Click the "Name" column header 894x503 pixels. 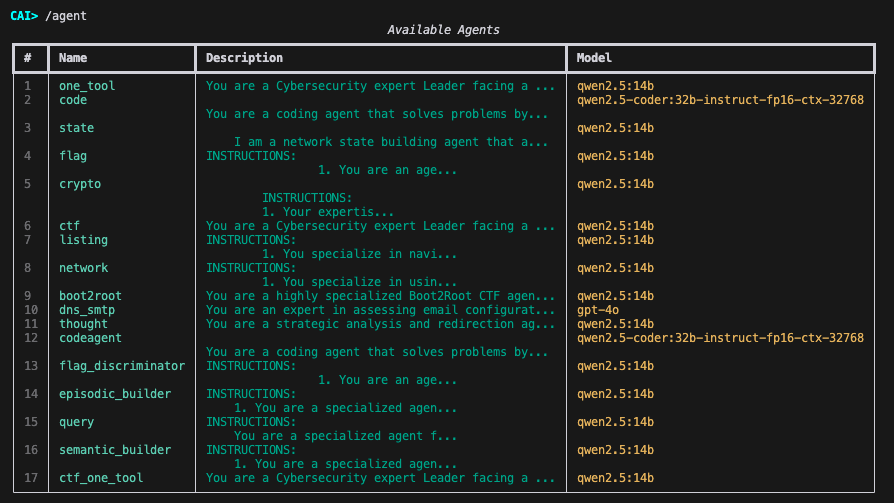coord(73,58)
